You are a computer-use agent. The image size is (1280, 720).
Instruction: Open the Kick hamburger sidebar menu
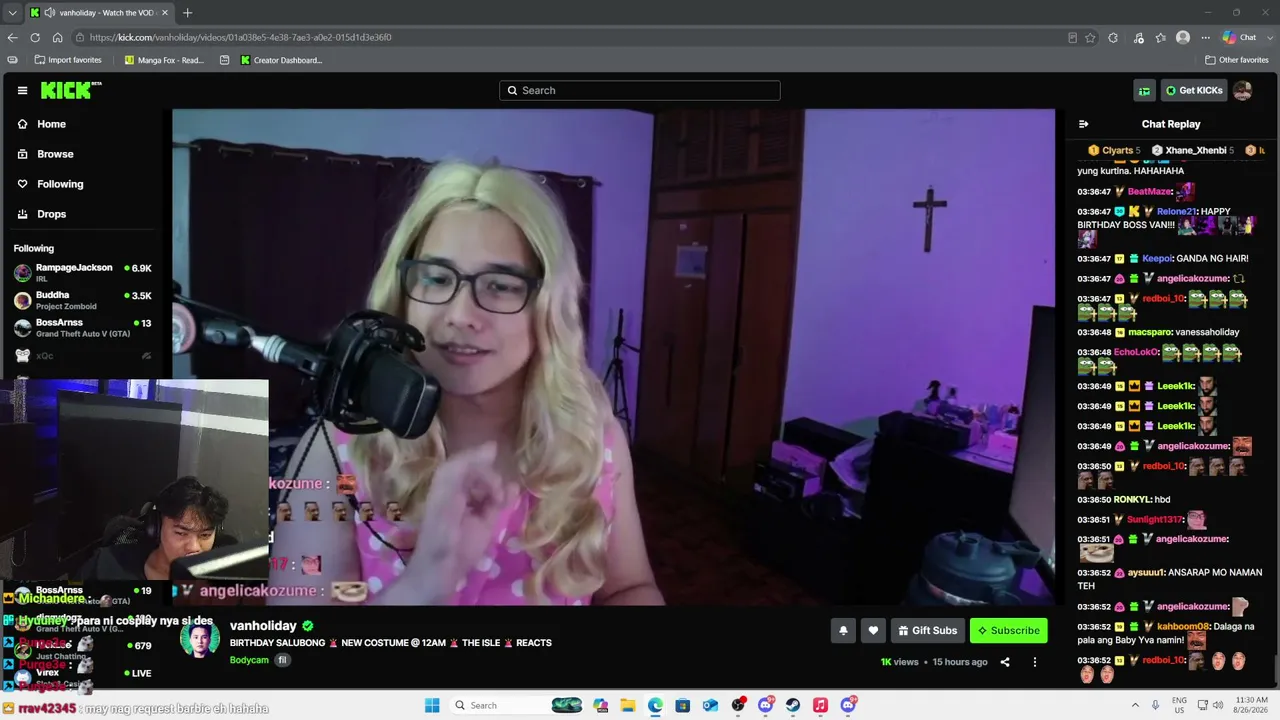pos(22,90)
